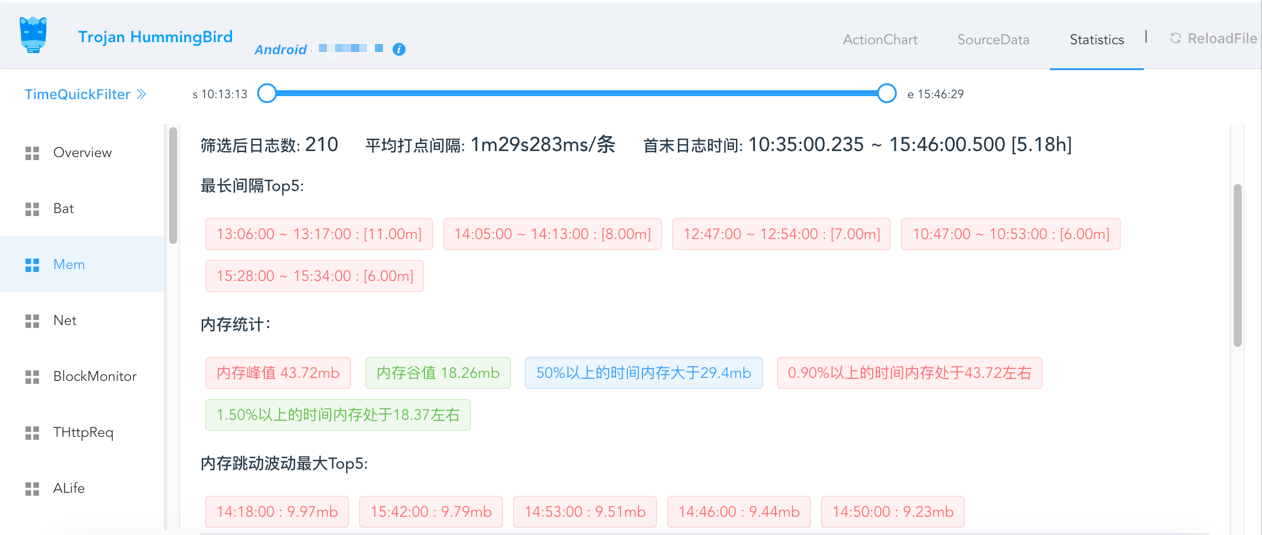The image size is (1262, 535).
Task: Click the 50%以上的时间内存大于29.4mb tag
Action: [x=644, y=373]
